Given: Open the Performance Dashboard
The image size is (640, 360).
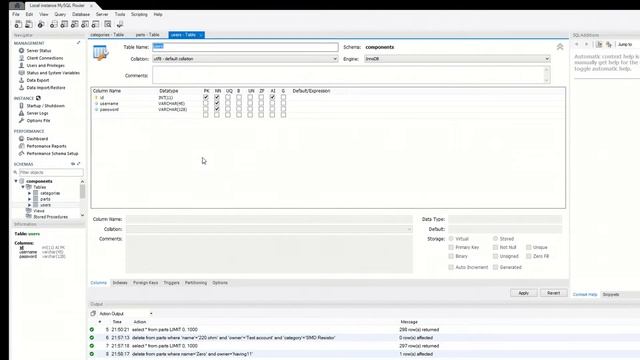Looking at the screenshot, I should click(37, 139).
